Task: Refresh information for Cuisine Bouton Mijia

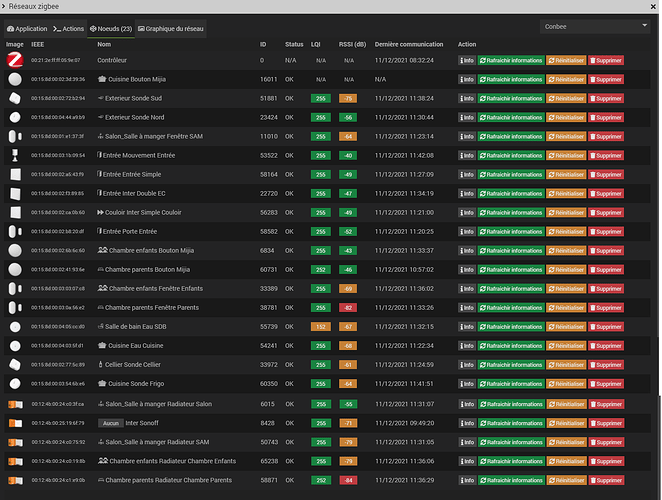Action: pyautogui.click(x=511, y=79)
